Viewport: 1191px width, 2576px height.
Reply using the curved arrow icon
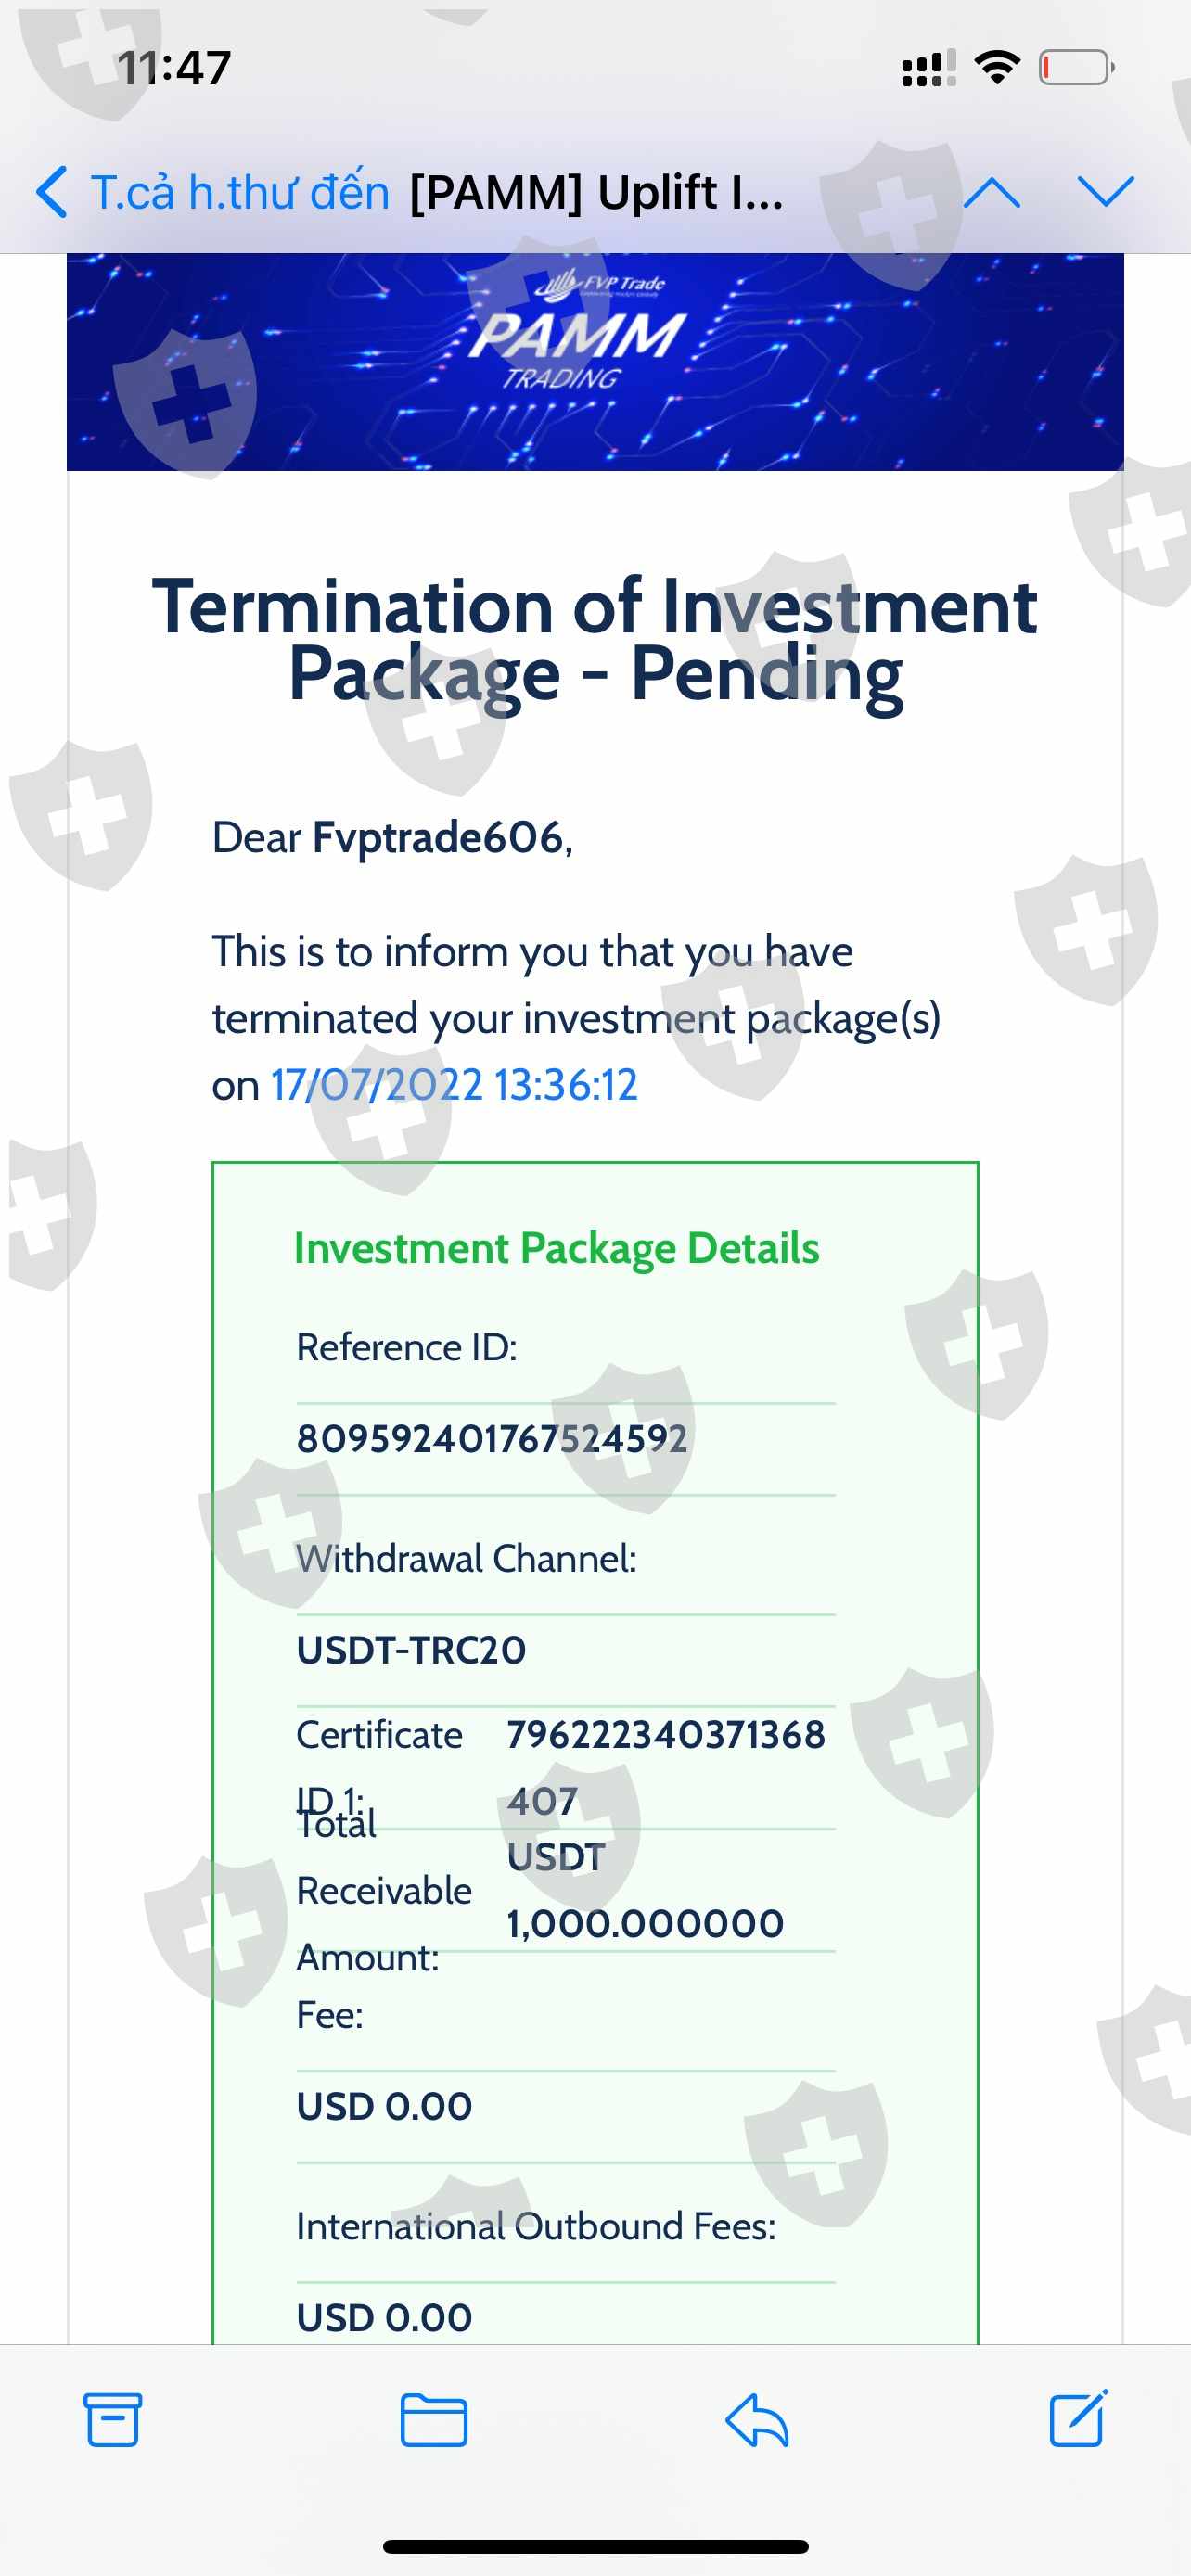[x=757, y=2420]
